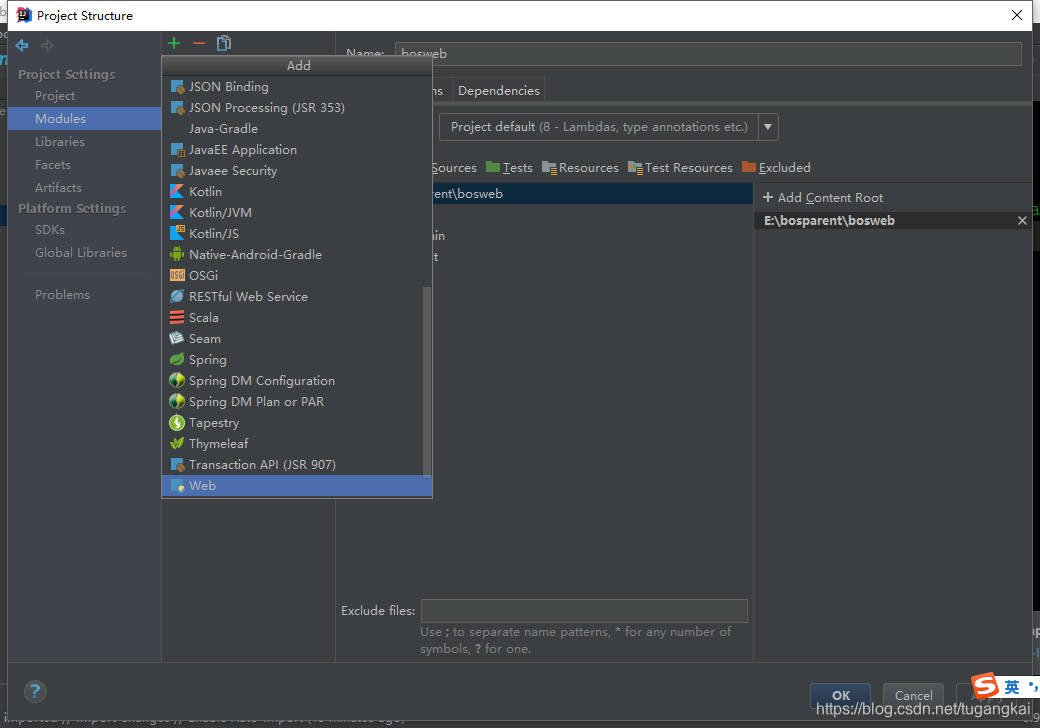
Task: Mark as Excluded folder
Action: (x=777, y=168)
